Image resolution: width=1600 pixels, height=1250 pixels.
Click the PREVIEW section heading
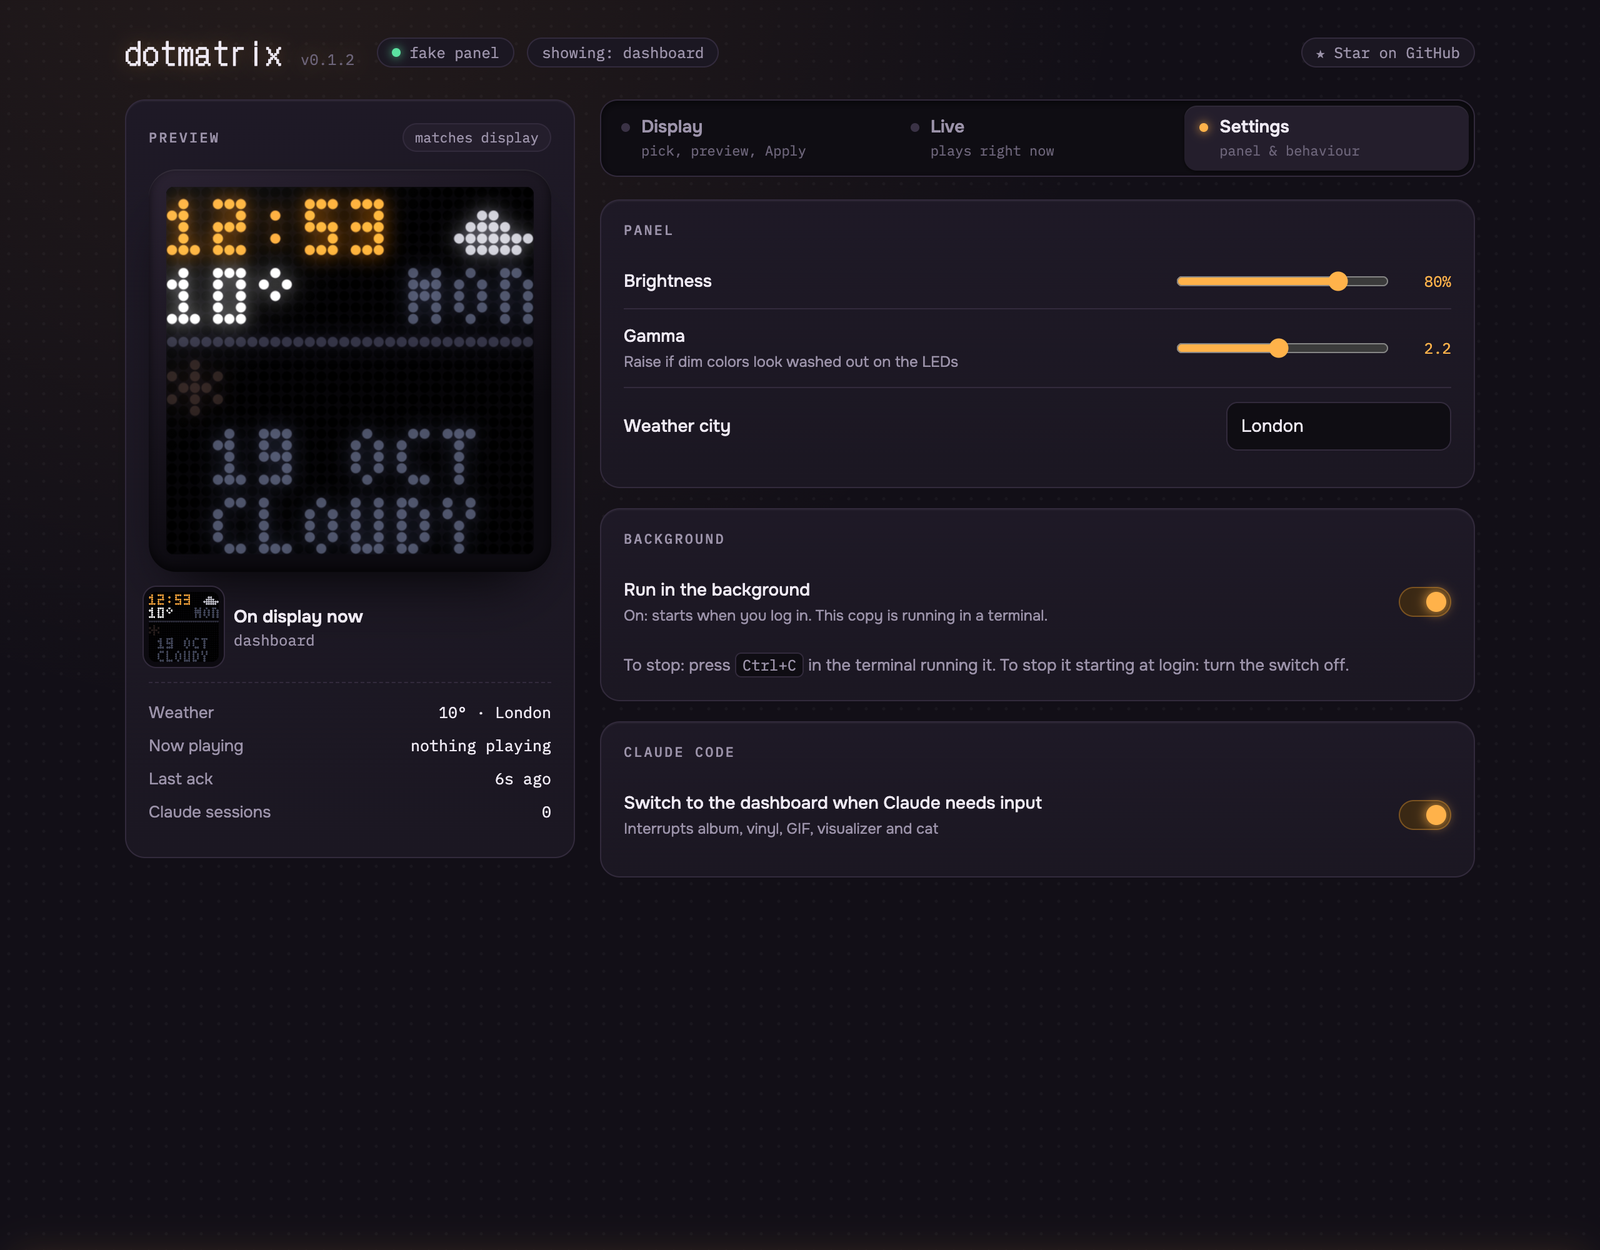pos(184,138)
